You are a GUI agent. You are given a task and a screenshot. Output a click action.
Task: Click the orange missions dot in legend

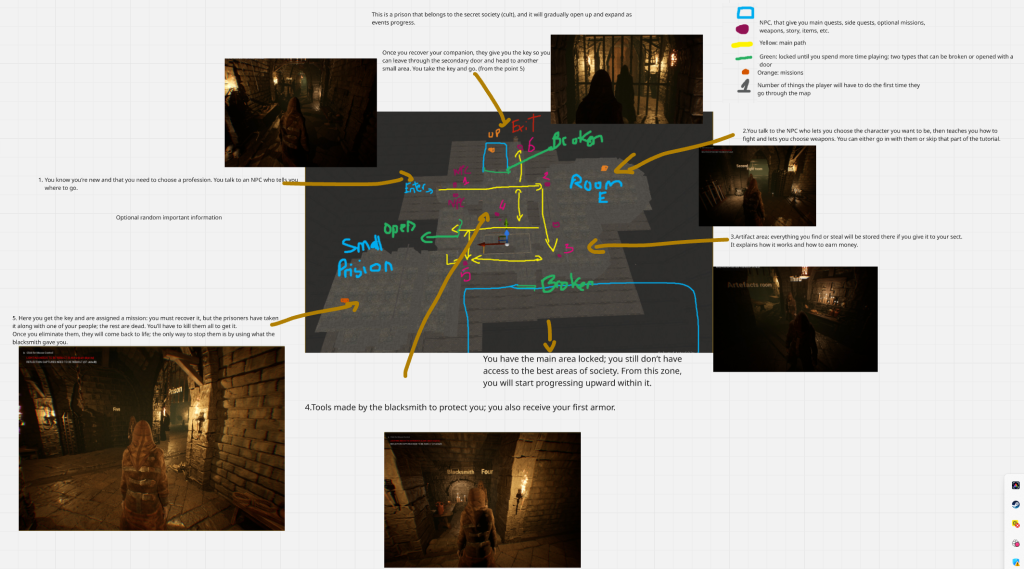click(x=744, y=71)
